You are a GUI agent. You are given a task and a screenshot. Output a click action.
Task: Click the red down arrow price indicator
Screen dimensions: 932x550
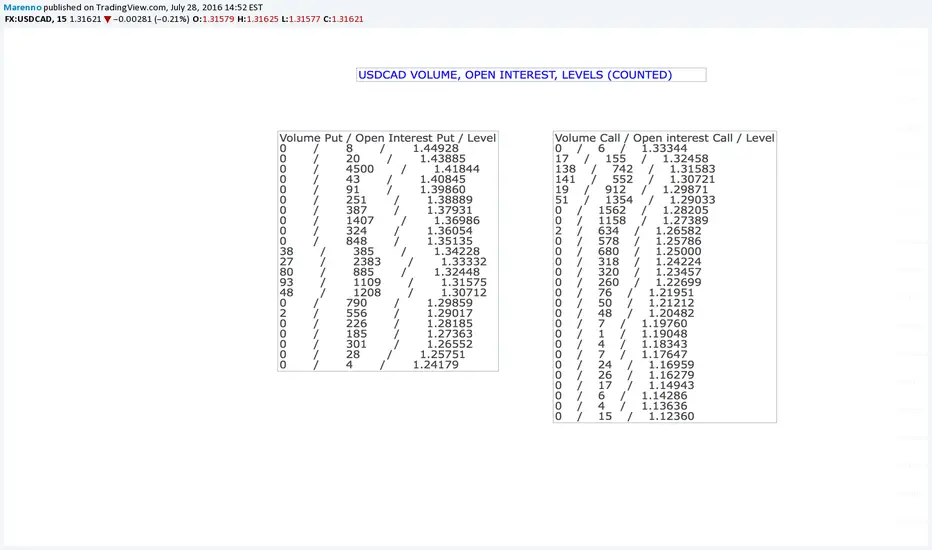(x=108, y=20)
